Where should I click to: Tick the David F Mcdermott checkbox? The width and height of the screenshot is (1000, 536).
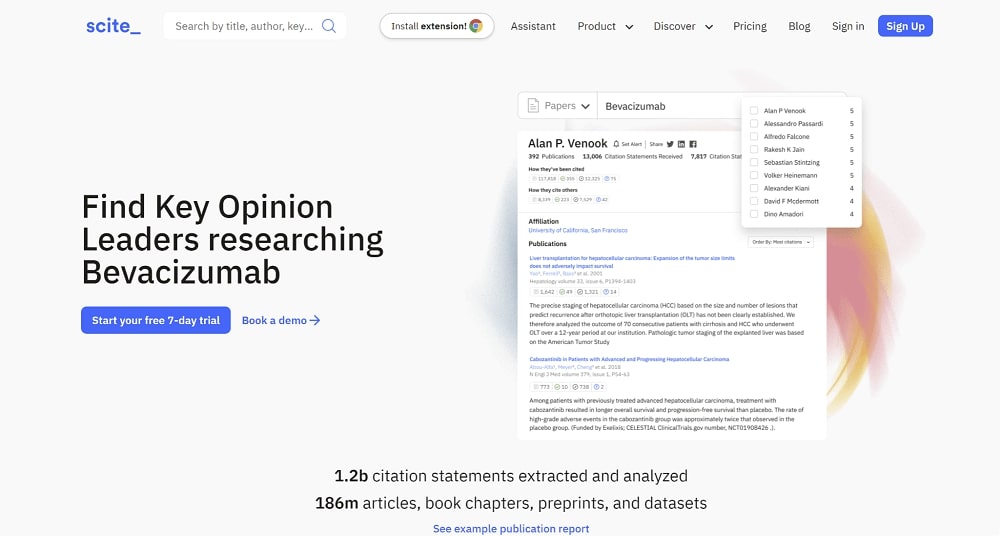[754, 201]
